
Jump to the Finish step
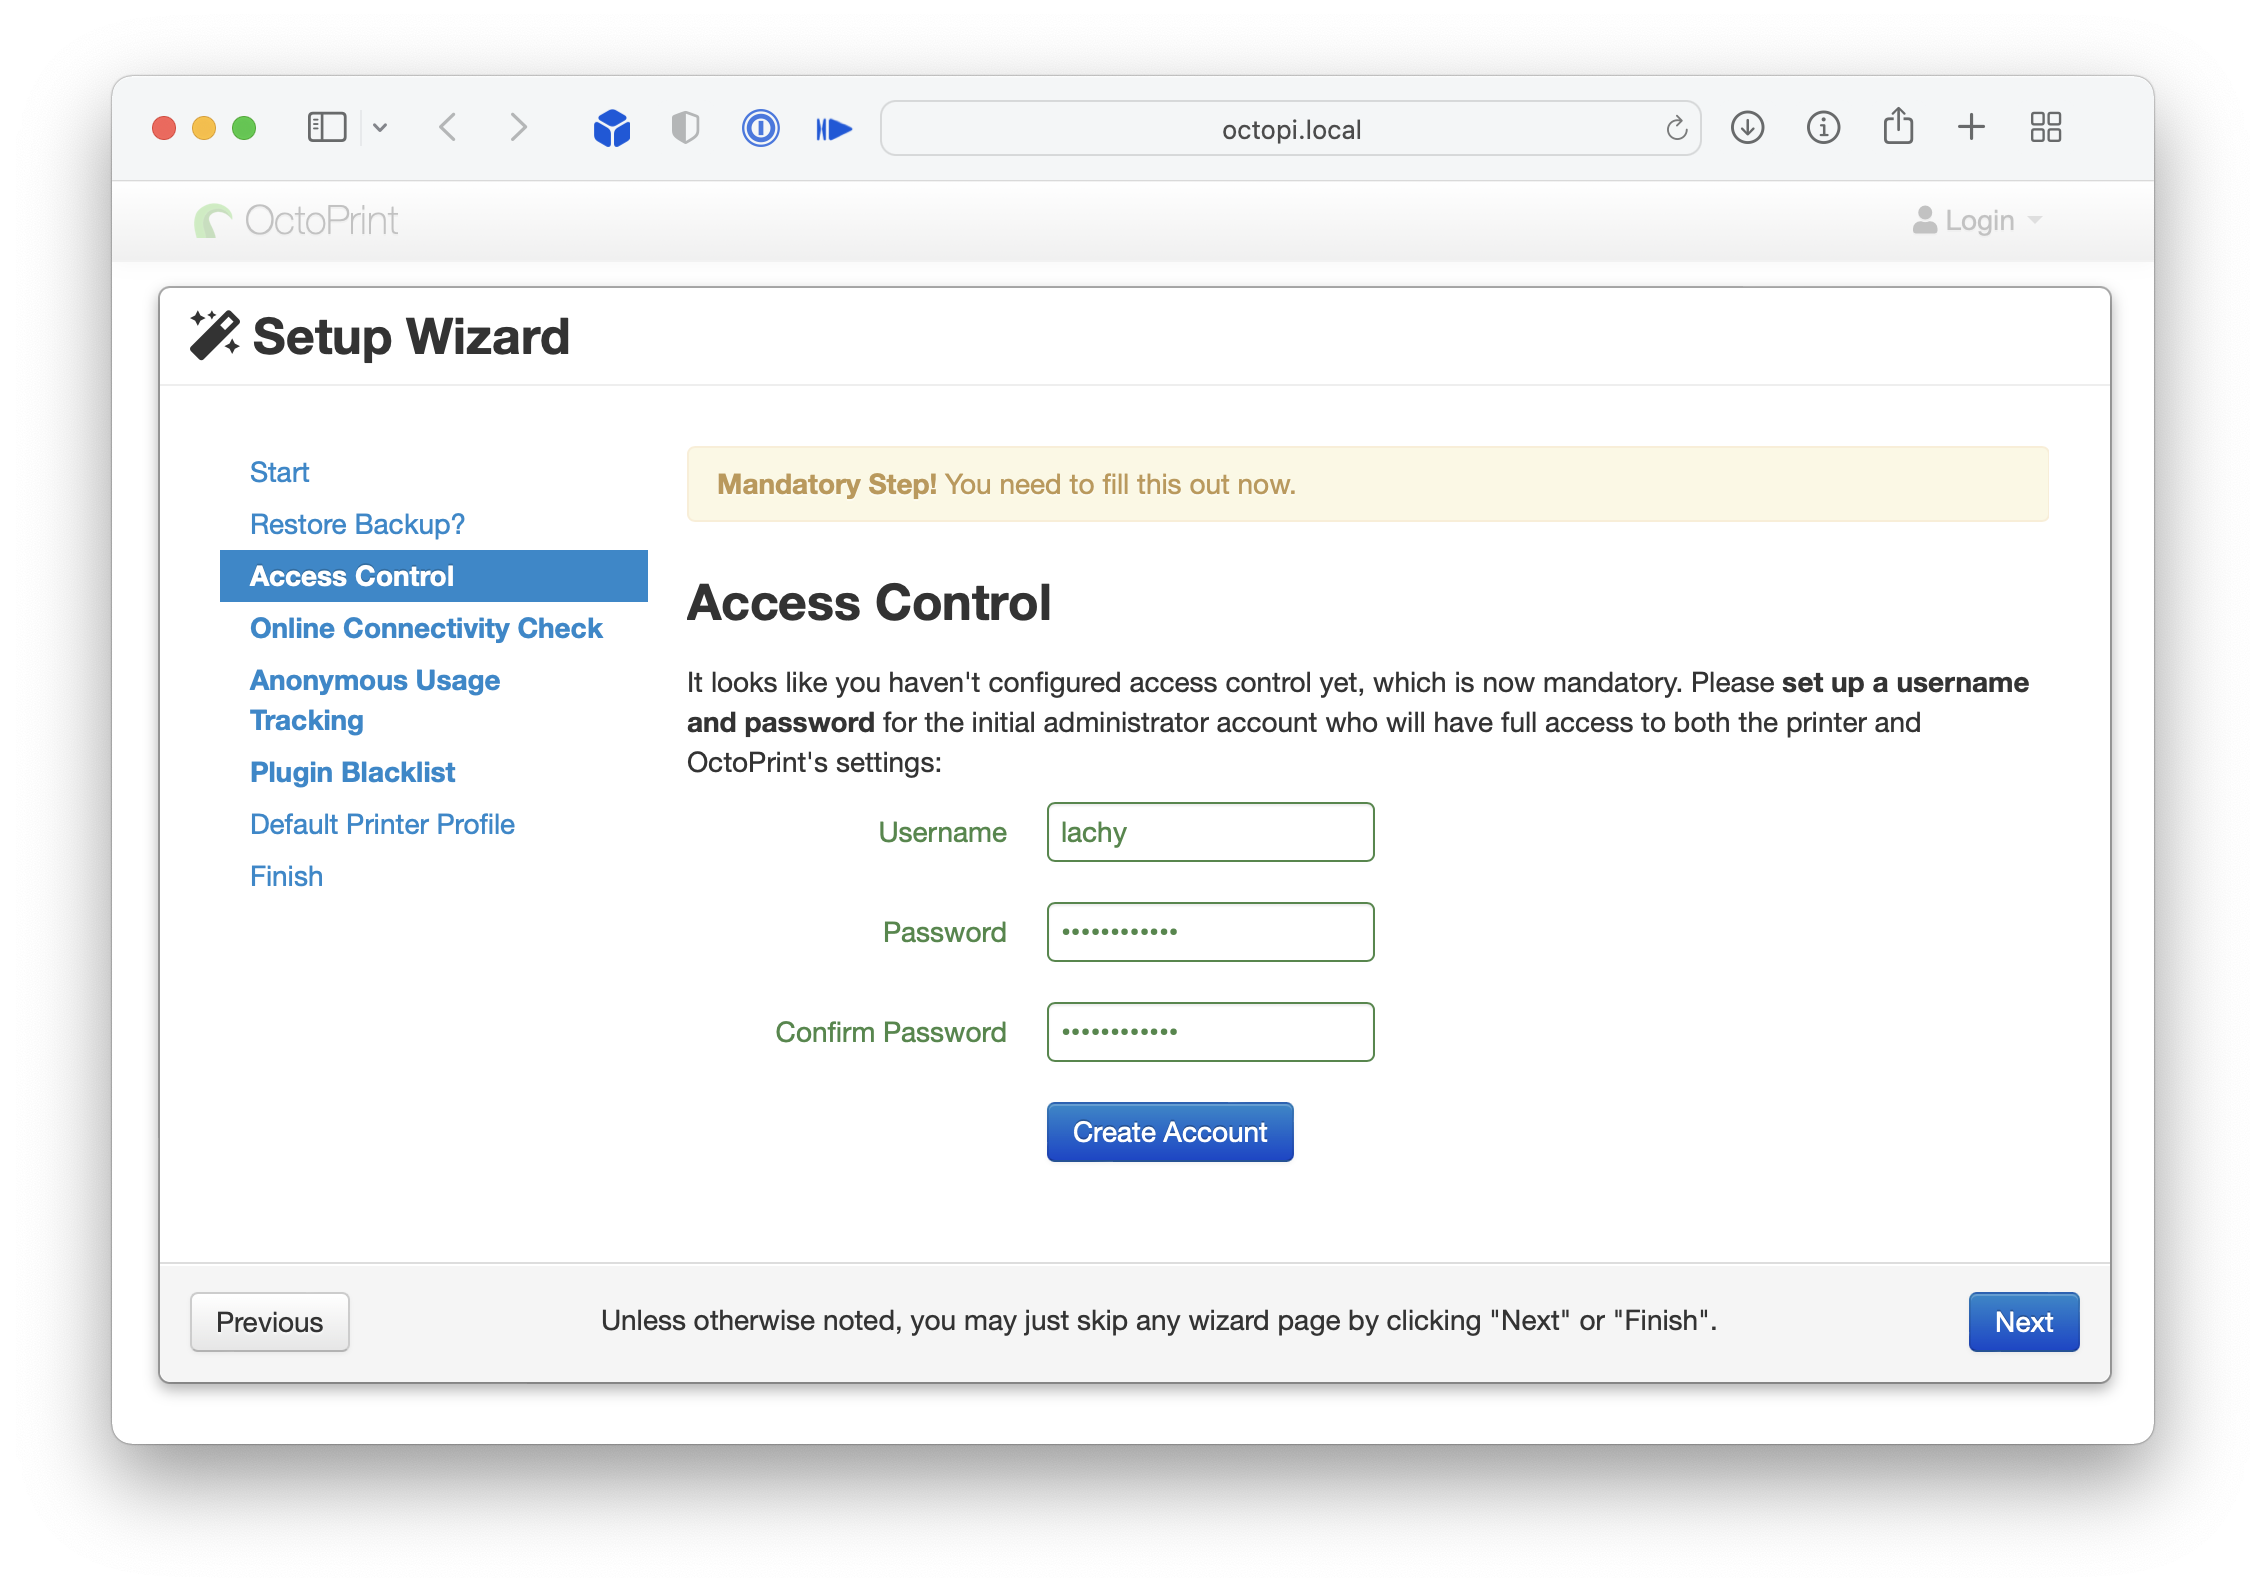pyautogui.click(x=286, y=876)
